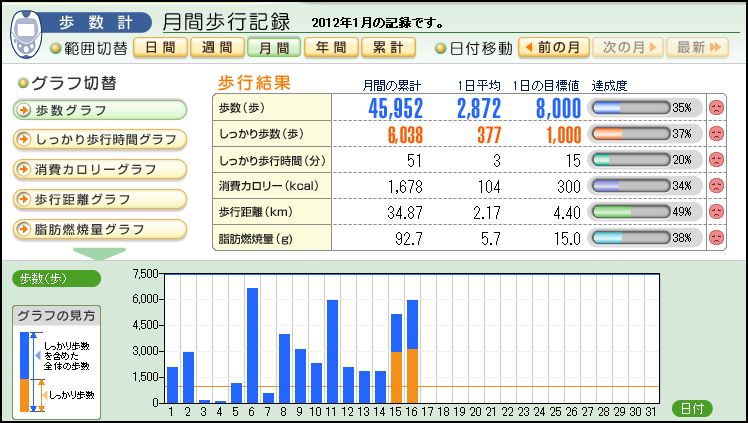Show the 消費カロリーグラフ

click(x=100, y=170)
